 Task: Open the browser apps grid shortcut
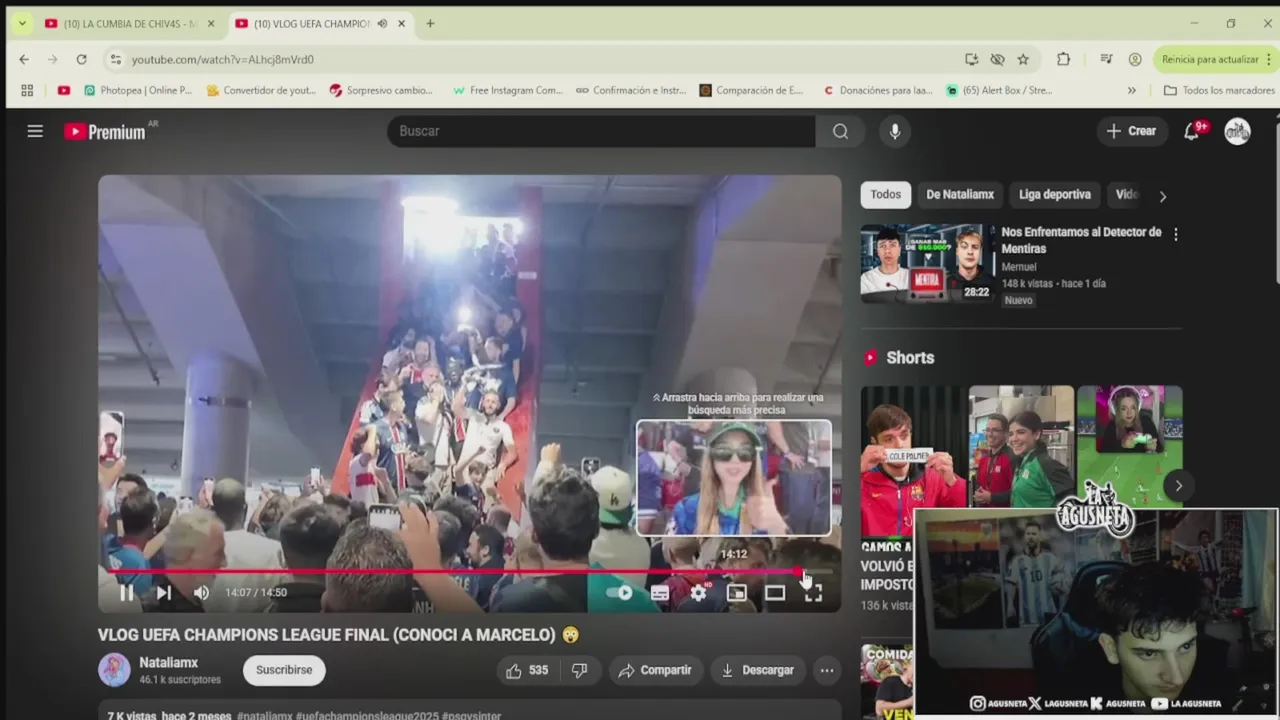pyautogui.click(x=27, y=90)
